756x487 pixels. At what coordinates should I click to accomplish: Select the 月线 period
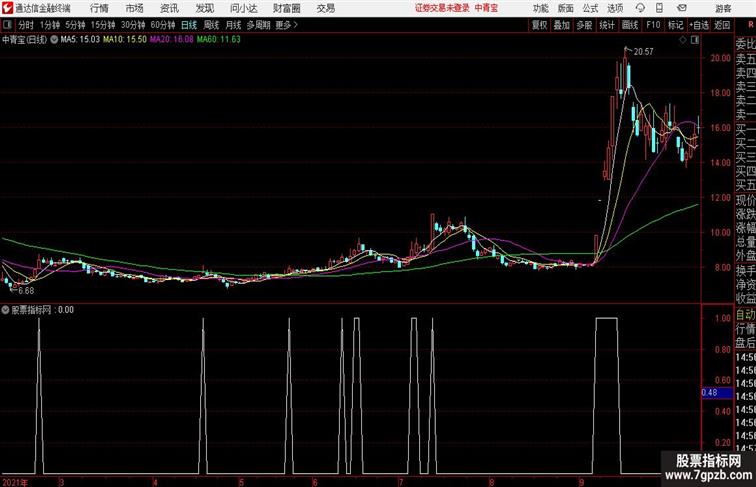[x=233, y=25]
